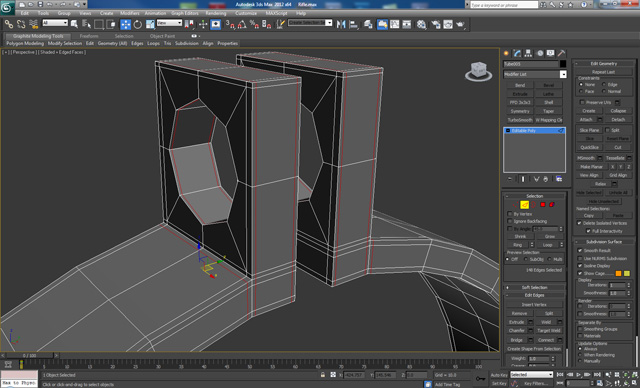
Task: Open the Selected key filter dropdown
Action: (531, 375)
